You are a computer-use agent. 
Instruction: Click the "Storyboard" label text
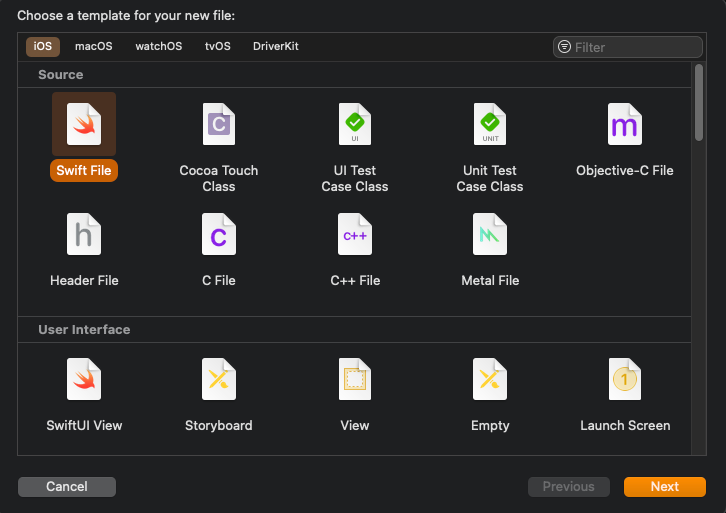click(x=219, y=425)
